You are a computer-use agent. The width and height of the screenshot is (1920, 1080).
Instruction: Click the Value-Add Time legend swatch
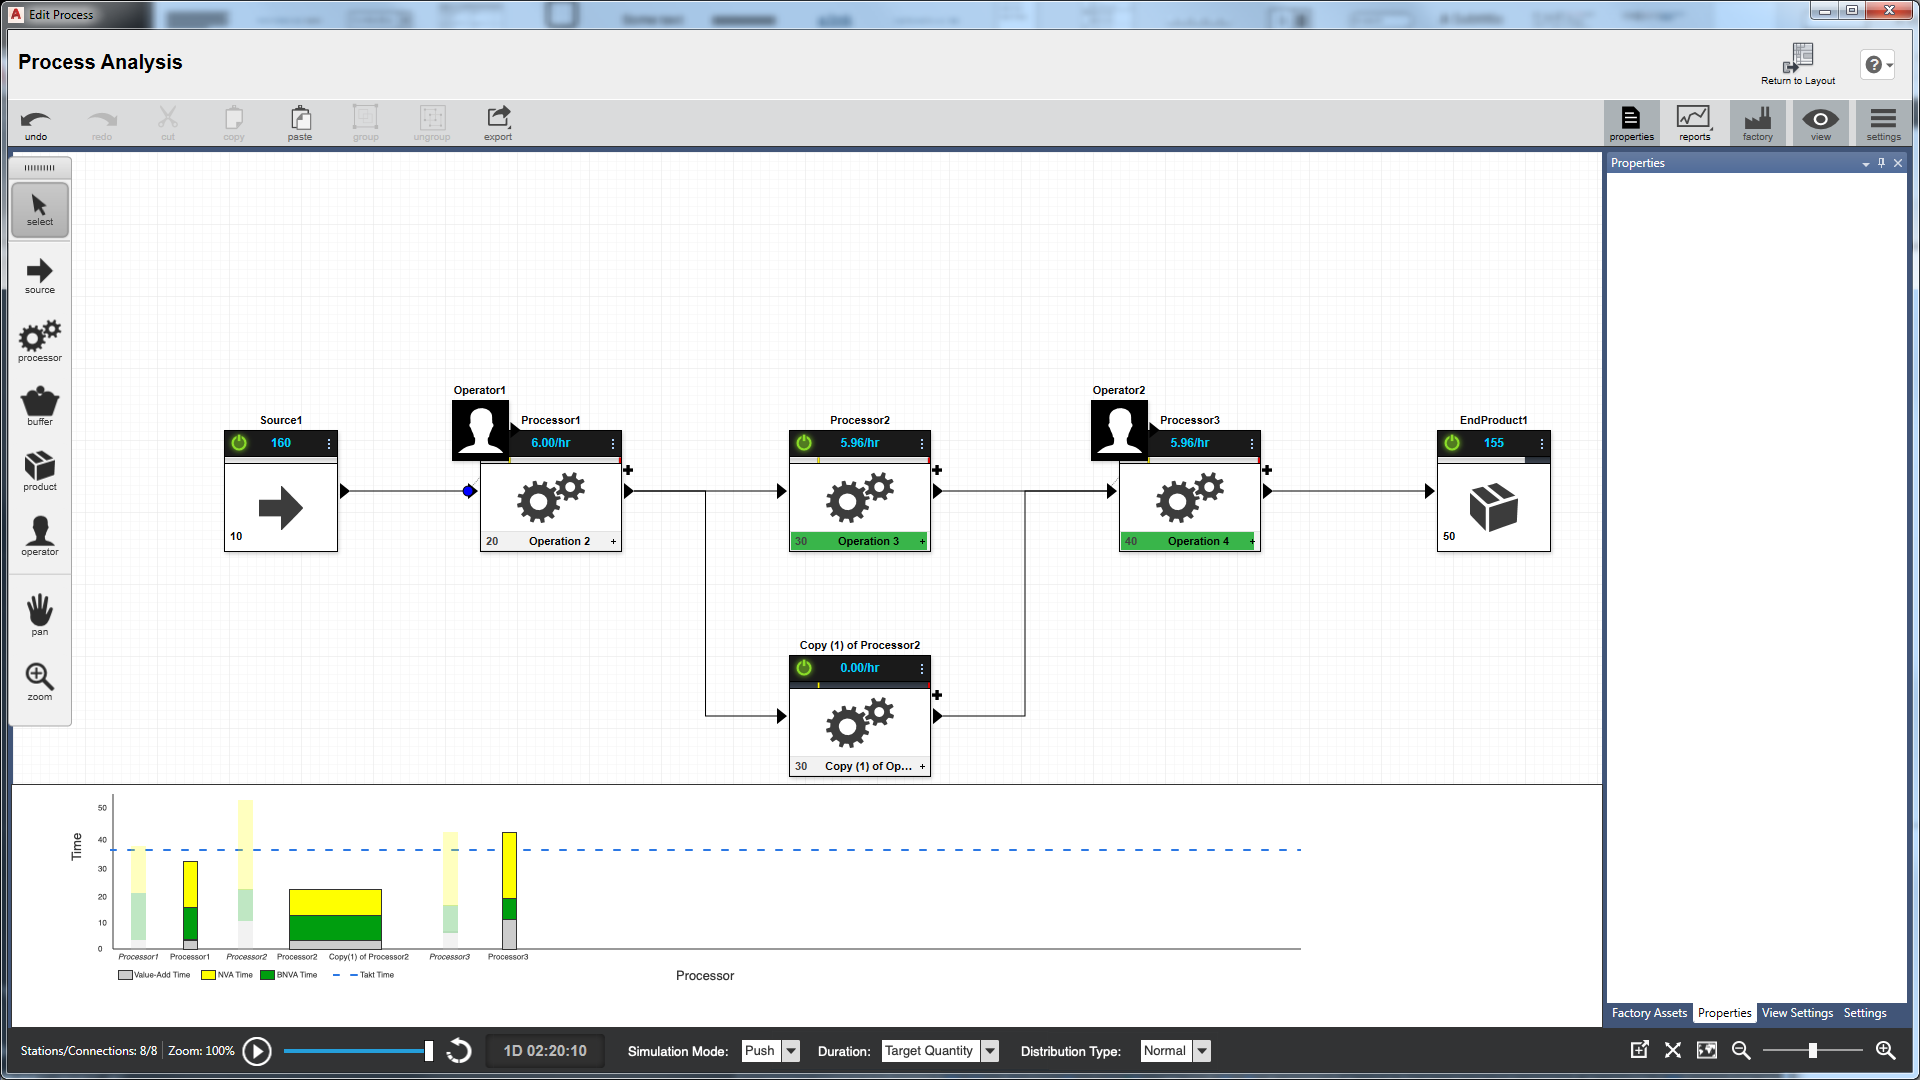(x=125, y=975)
